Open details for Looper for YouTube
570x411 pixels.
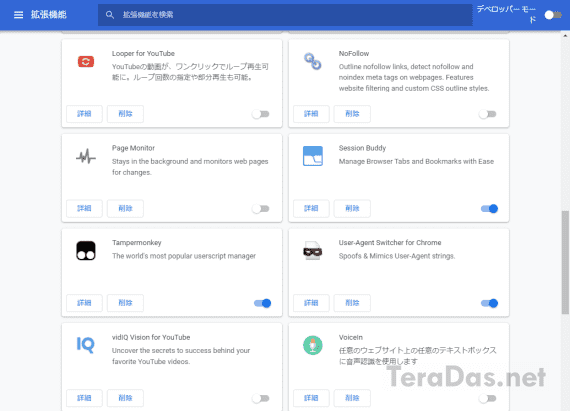tap(84, 114)
